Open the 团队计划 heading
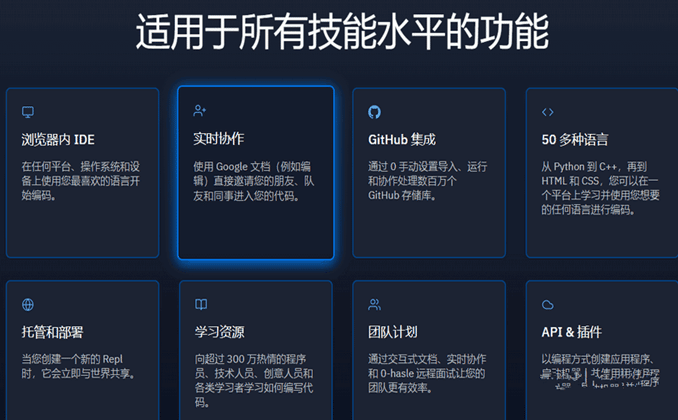 [393, 332]
